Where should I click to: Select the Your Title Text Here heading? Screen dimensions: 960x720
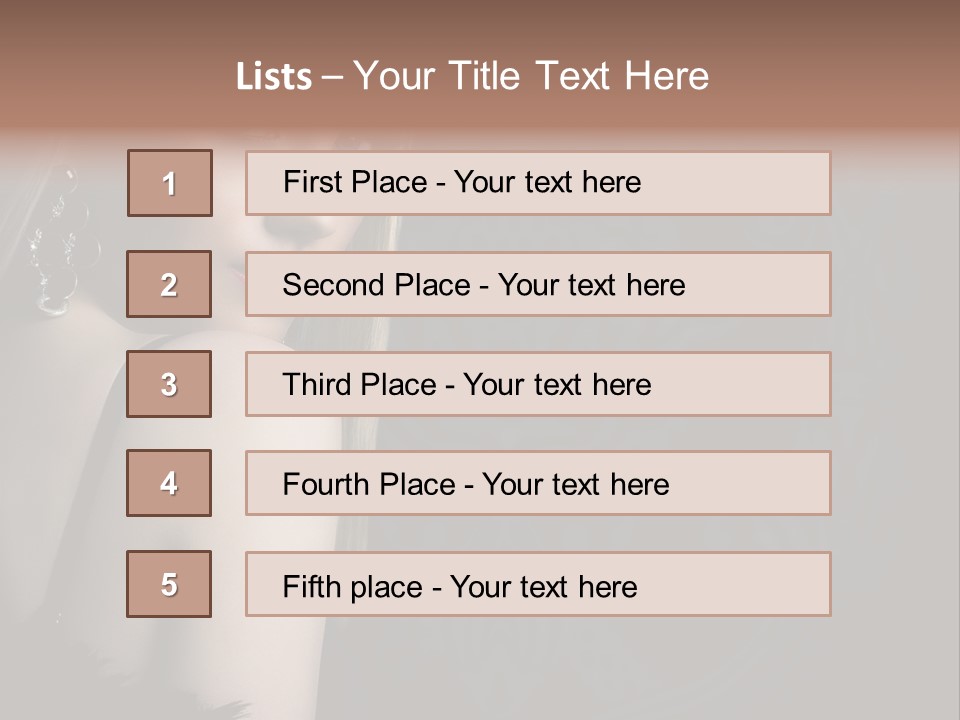point(531,76)
